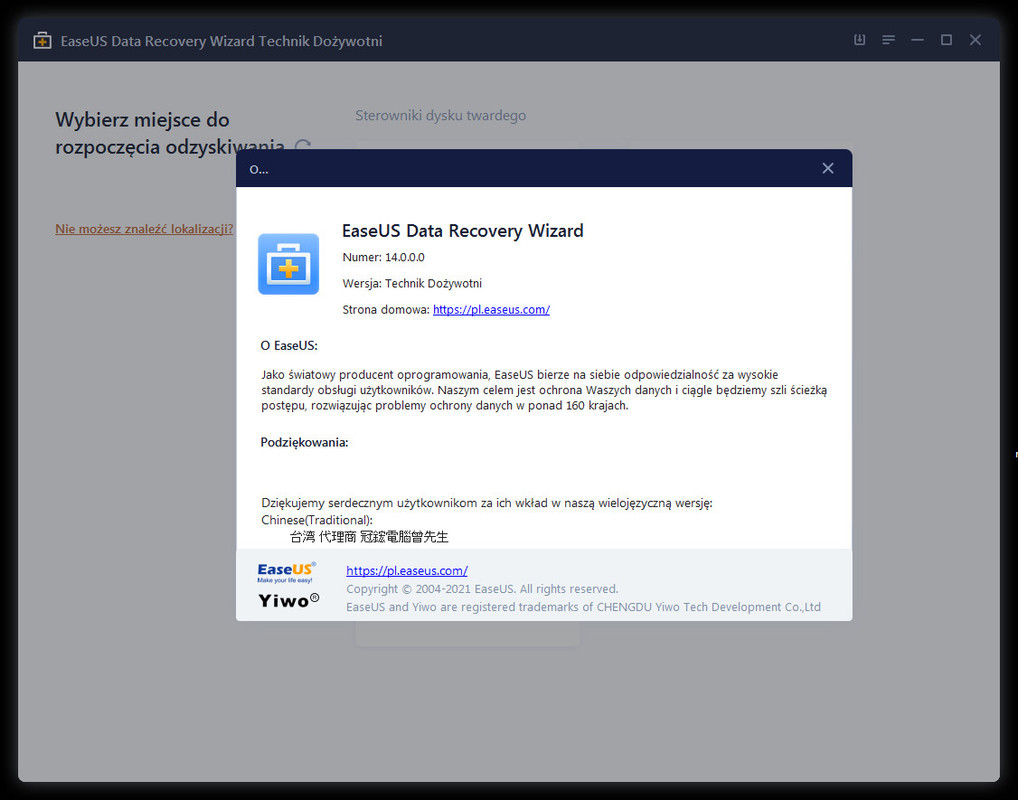Close the About dialog with X
The height and width of the screenshot is (800, 1018).
[828, 168]
